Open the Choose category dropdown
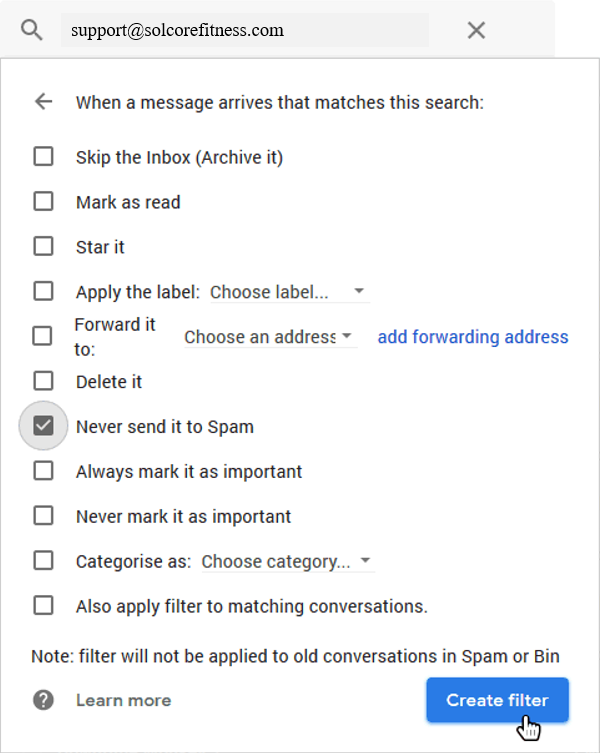 288,561
